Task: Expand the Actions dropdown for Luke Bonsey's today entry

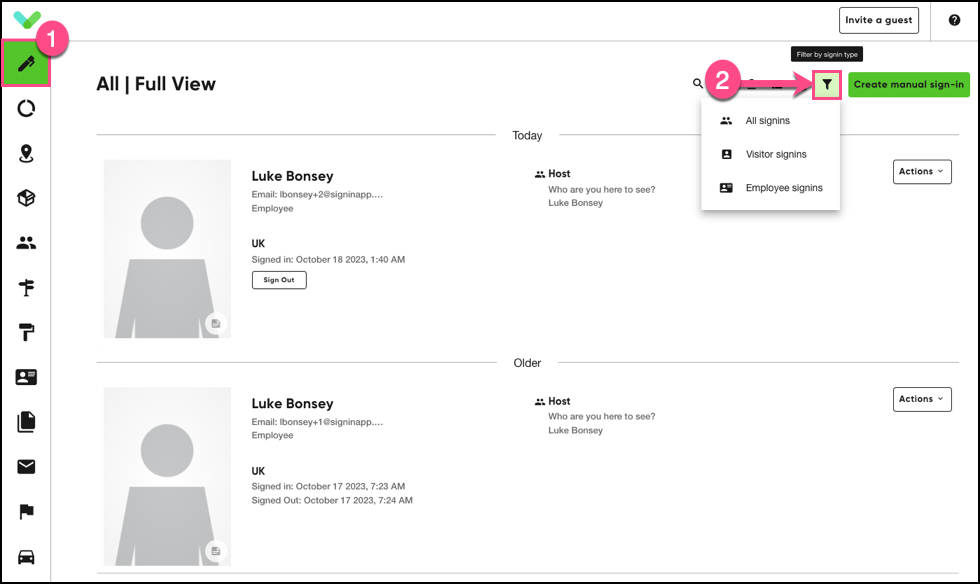Action: coord(921,171)
